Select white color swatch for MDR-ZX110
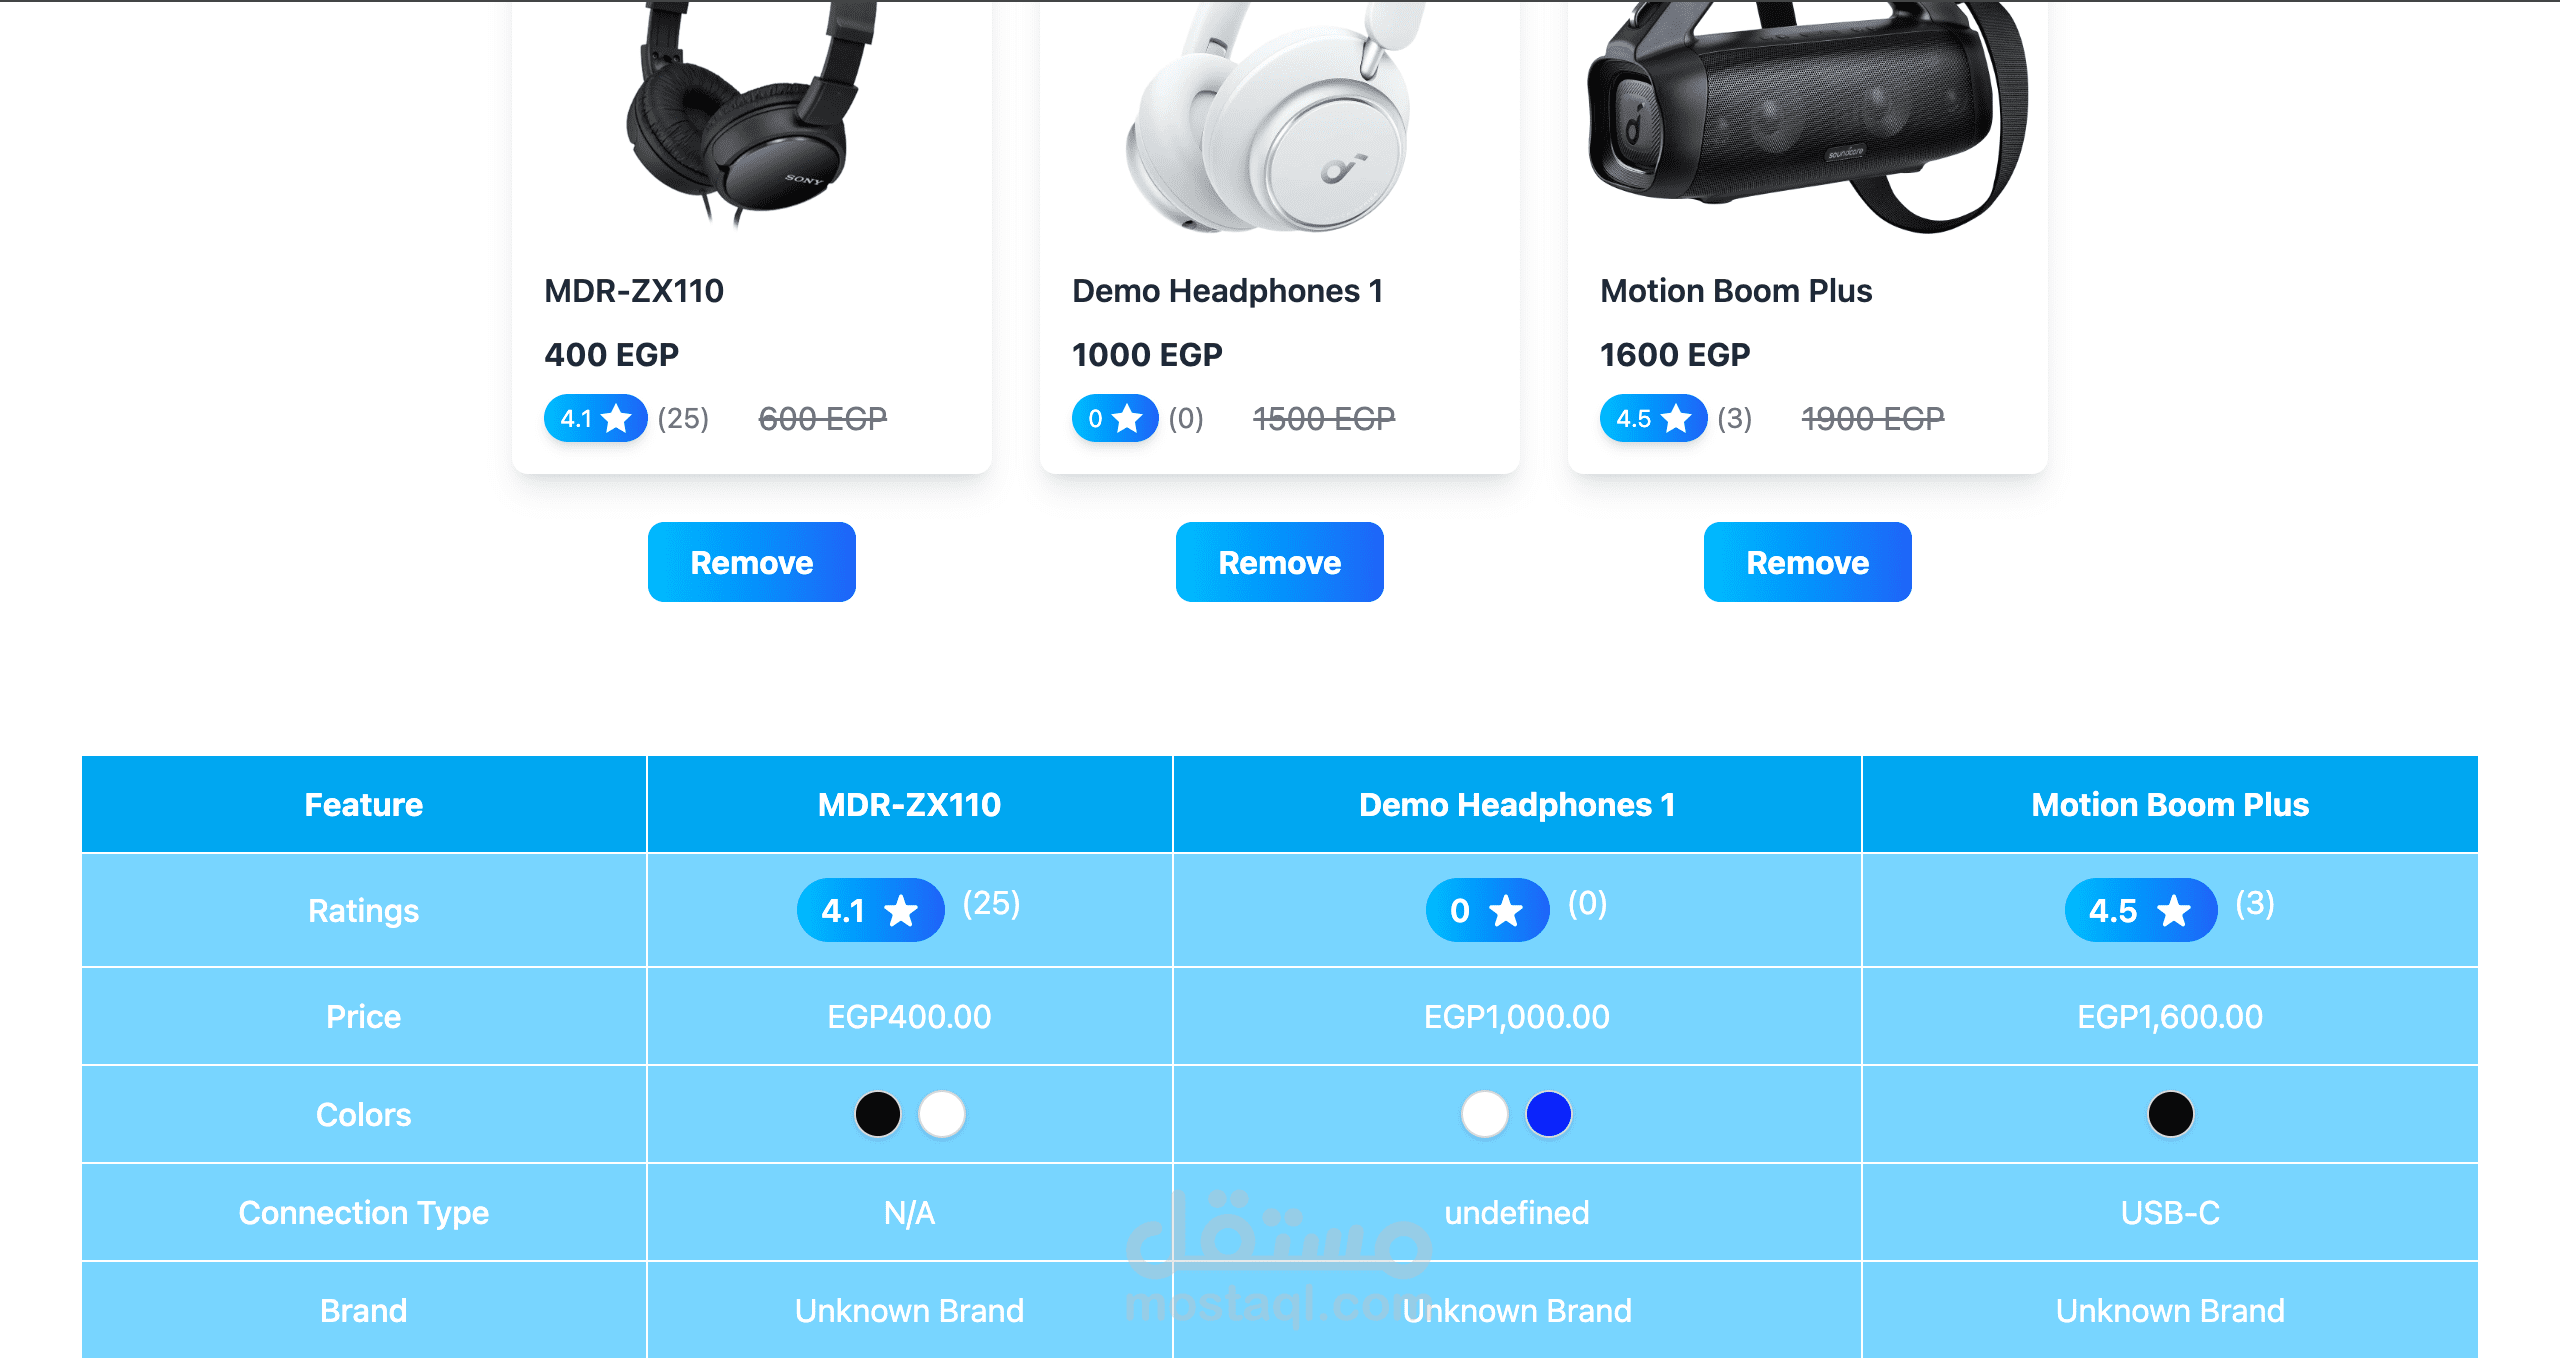 click(x=942, y=1114)
